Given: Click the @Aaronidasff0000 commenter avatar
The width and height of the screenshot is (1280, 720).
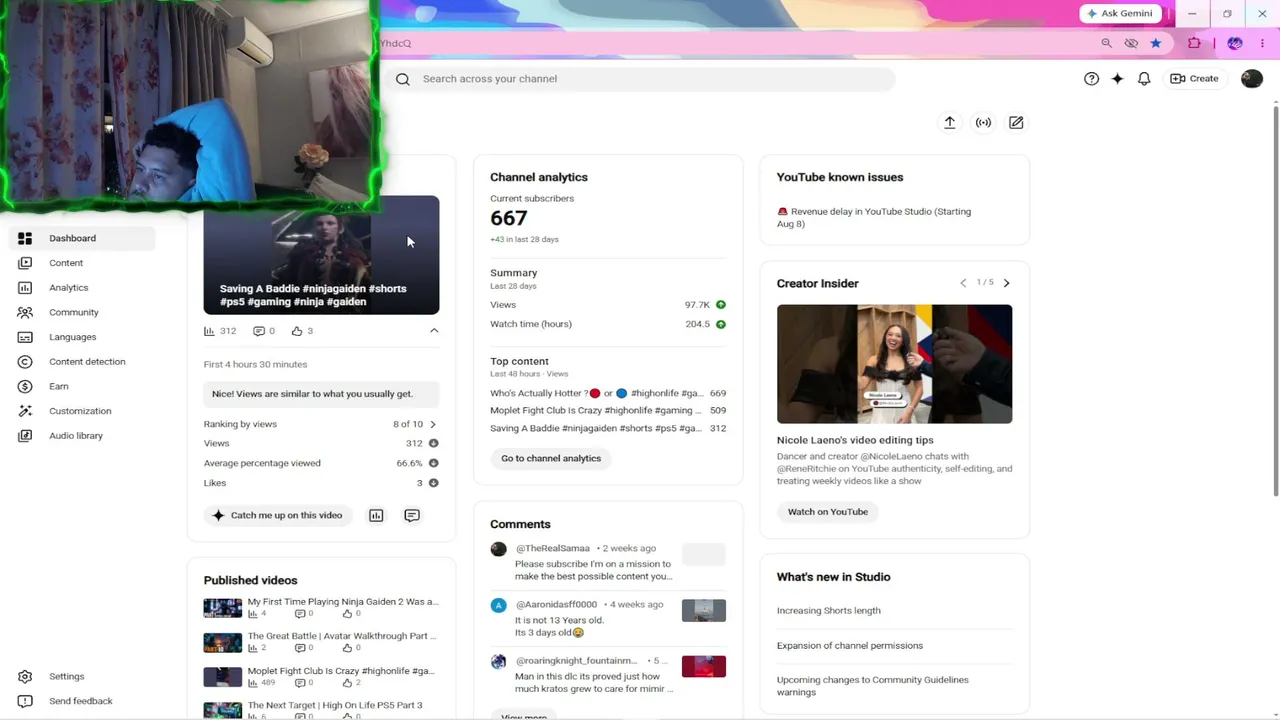Looking at the screenshot, I should click(498, 605).
